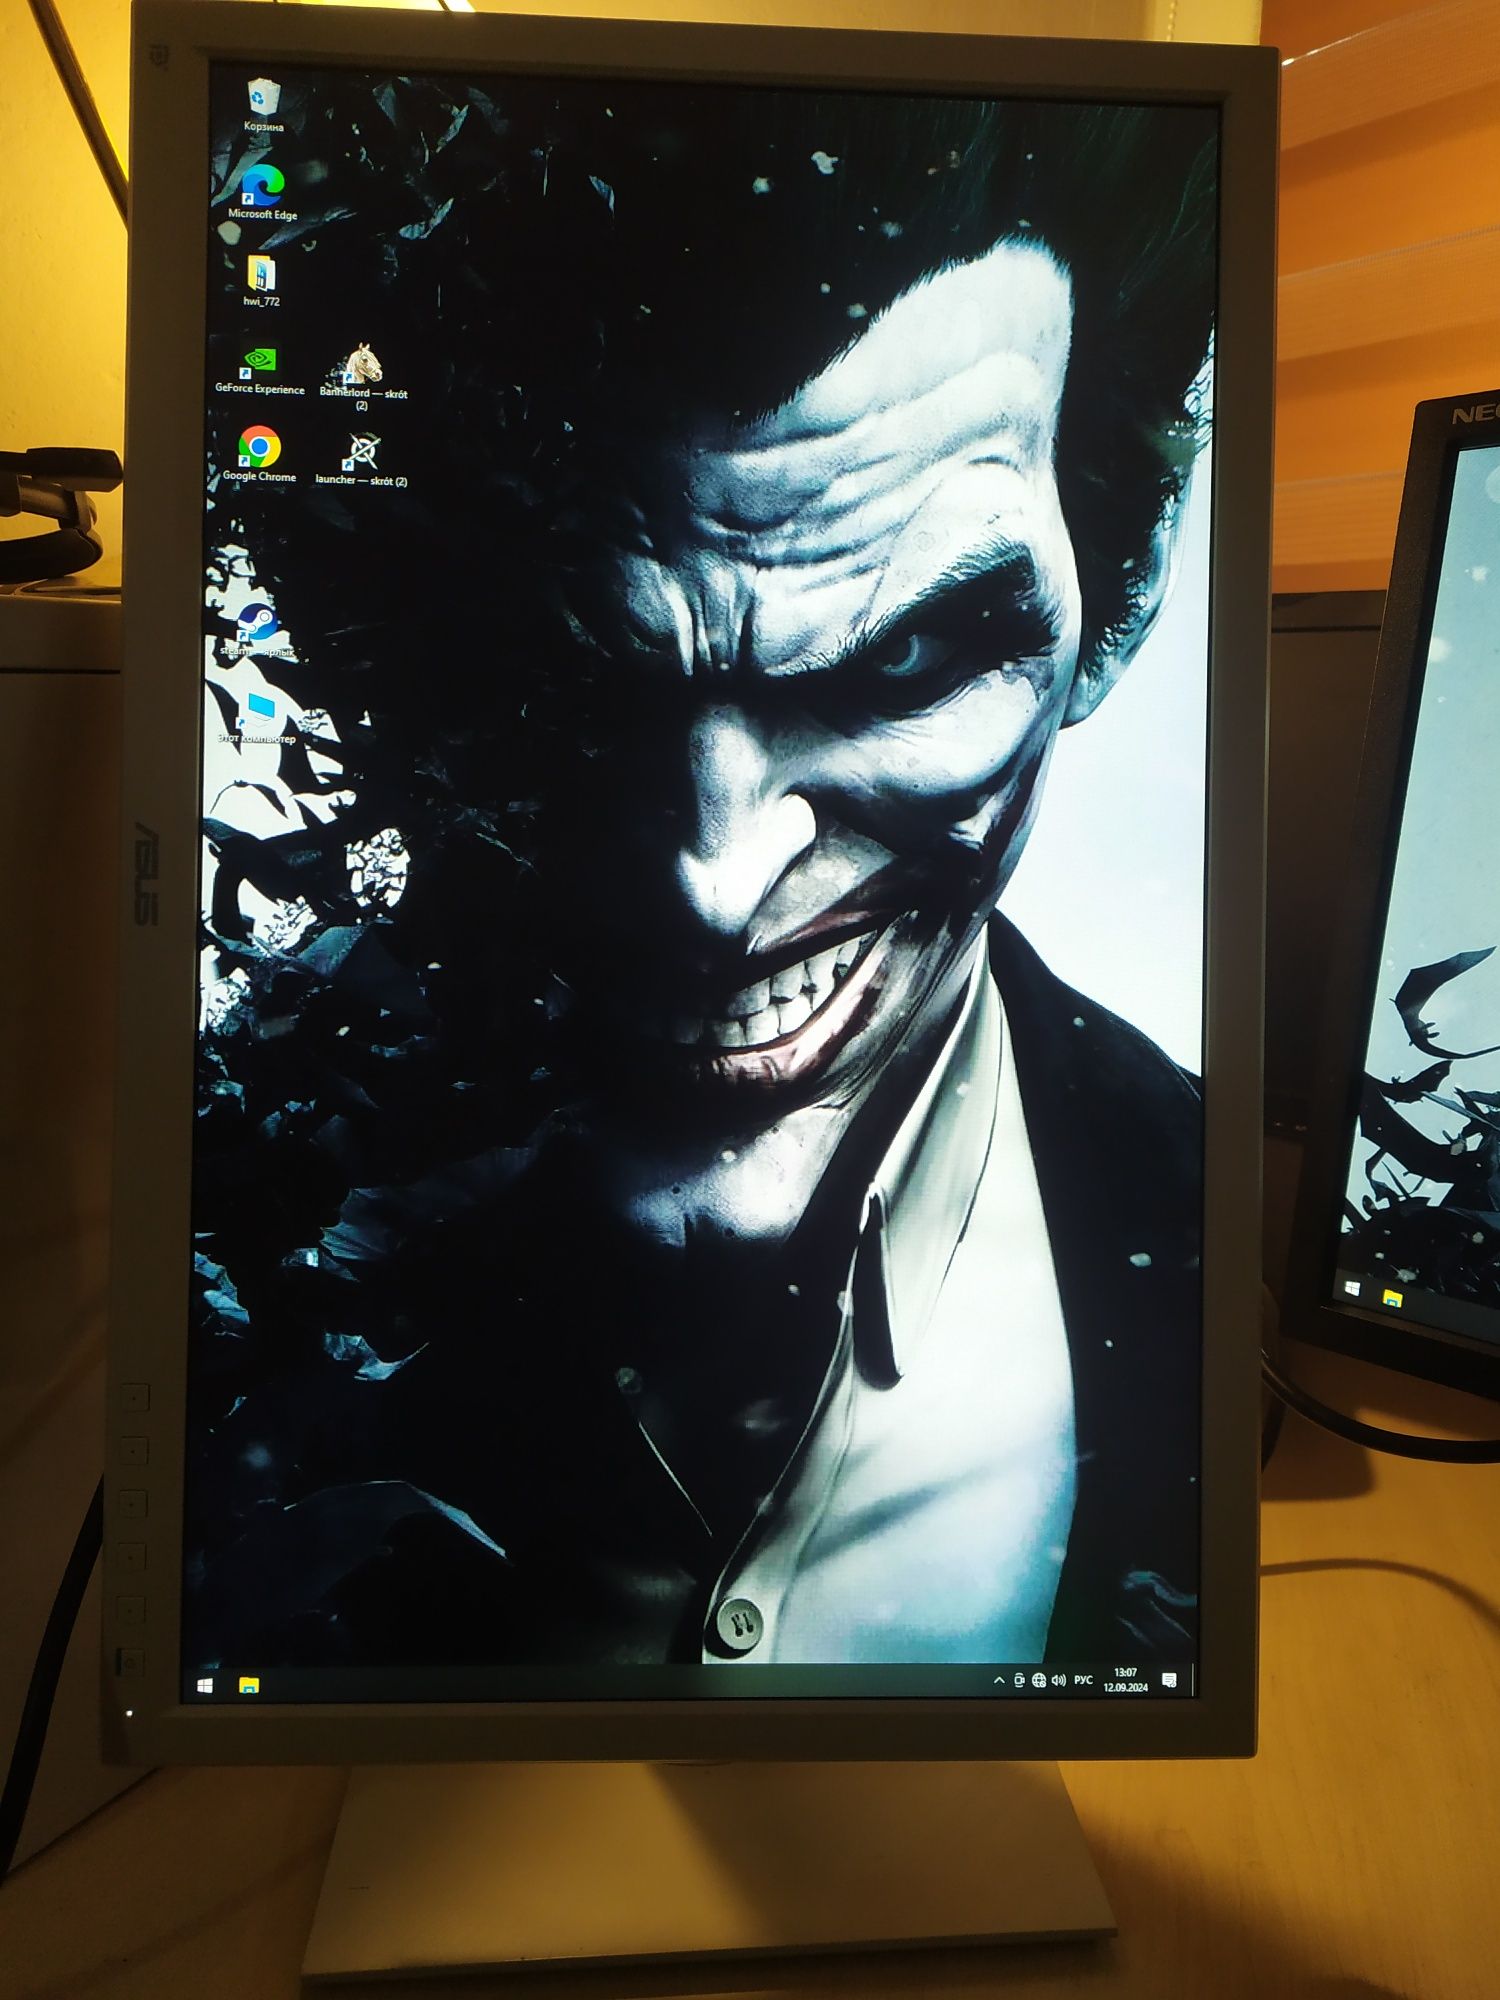Open File Explorer on the NEC monitor taskbar
This screenshot has width=1500, height=2000.
pyautogui.click(x=1392, y=1298)
